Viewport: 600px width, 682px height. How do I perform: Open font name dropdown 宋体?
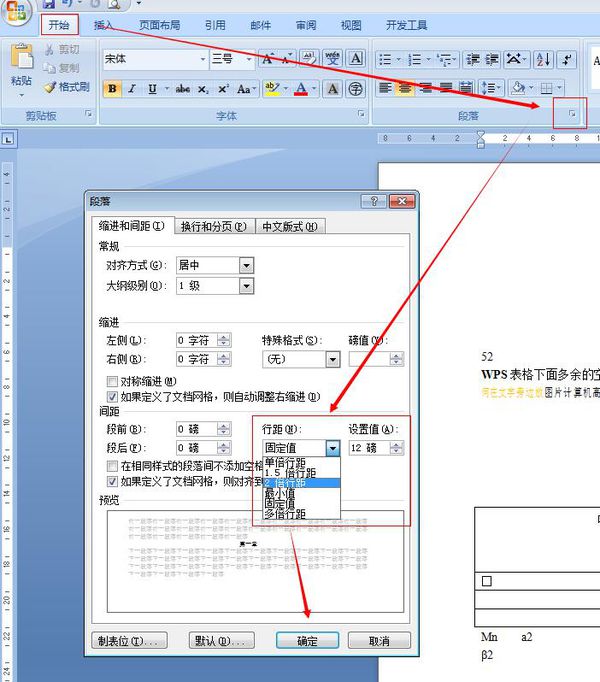point(203,59)
